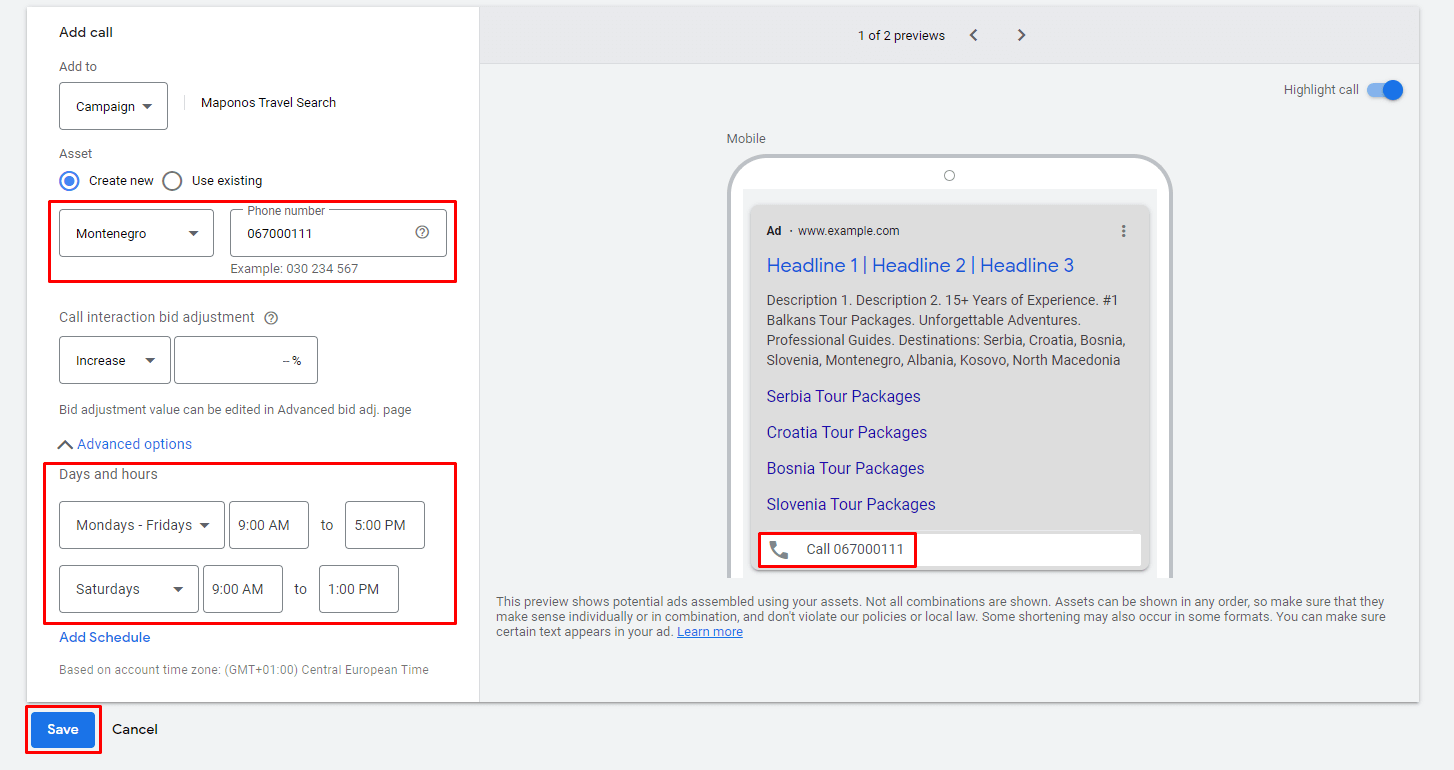Click the account time zone note text
This screenshot has height=770, width=1454.
coord(244,670)
